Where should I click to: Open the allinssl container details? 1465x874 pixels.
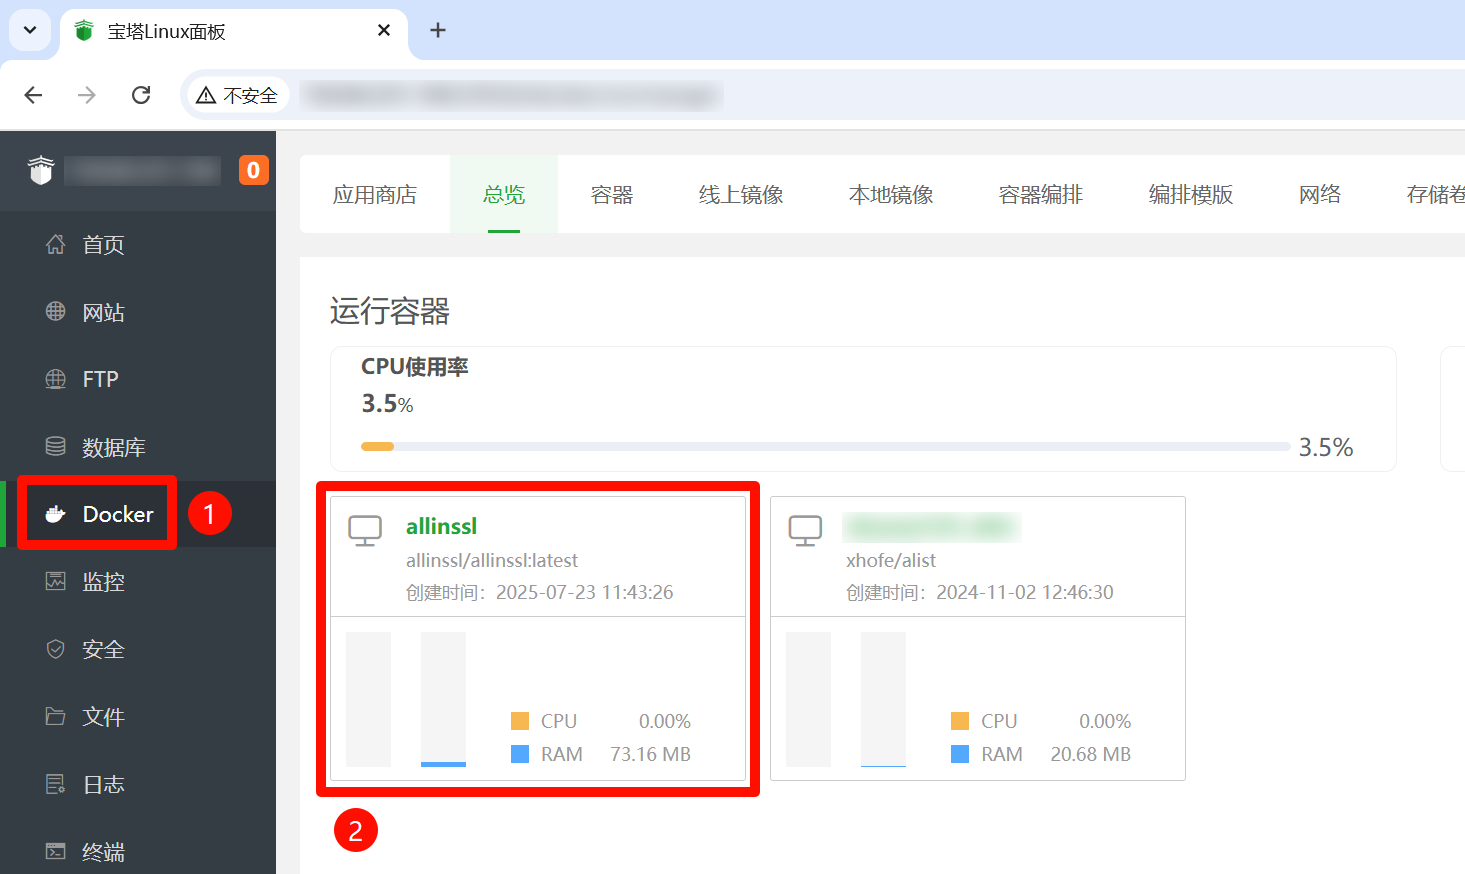point(441,525)
